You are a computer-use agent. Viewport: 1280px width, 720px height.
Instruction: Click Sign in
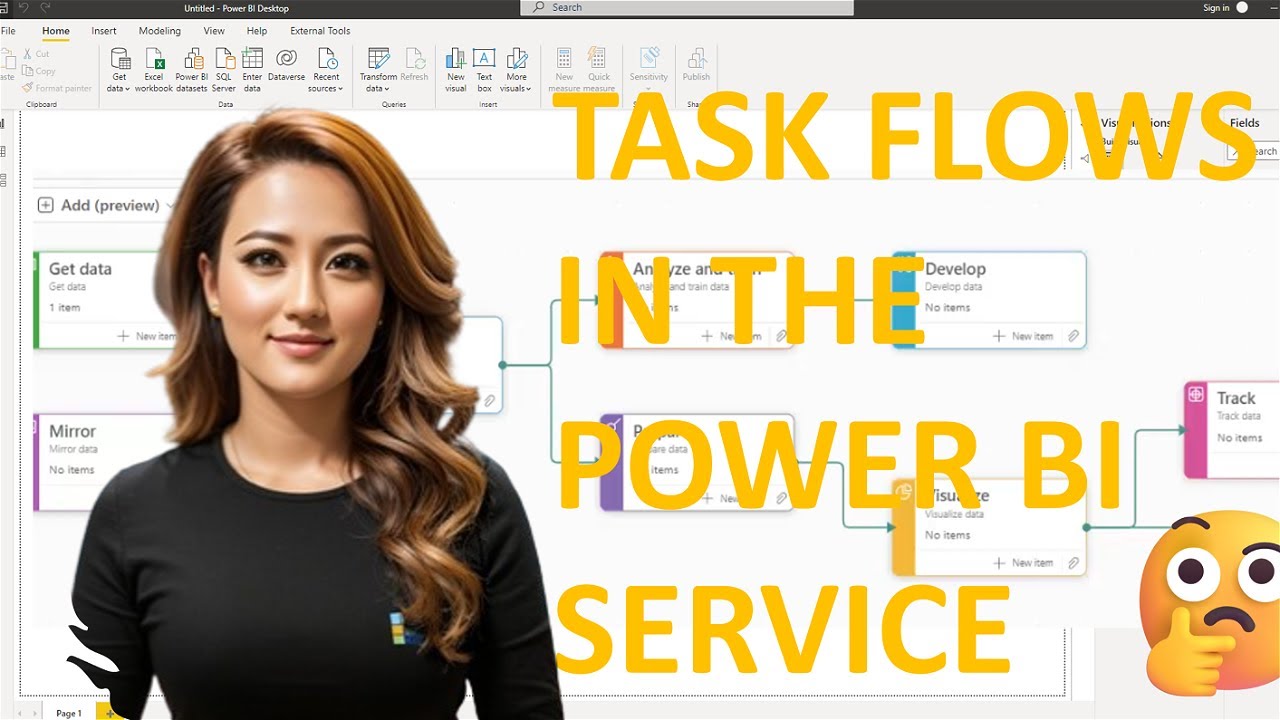(x=1216, y=7)
